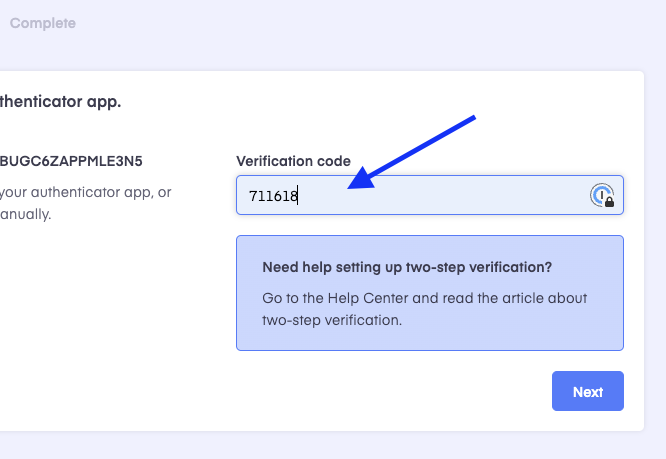Click the secret key text BUGC6ZAPPMLE3N5

(x=71, y=161)
